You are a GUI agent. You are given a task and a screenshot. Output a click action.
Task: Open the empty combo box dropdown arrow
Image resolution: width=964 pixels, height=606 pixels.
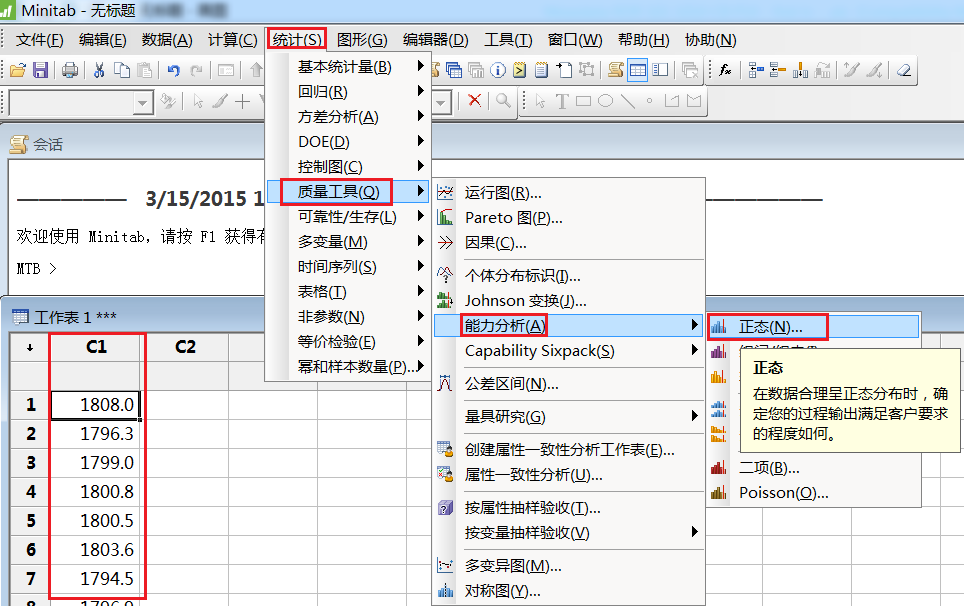coord(143,103)
